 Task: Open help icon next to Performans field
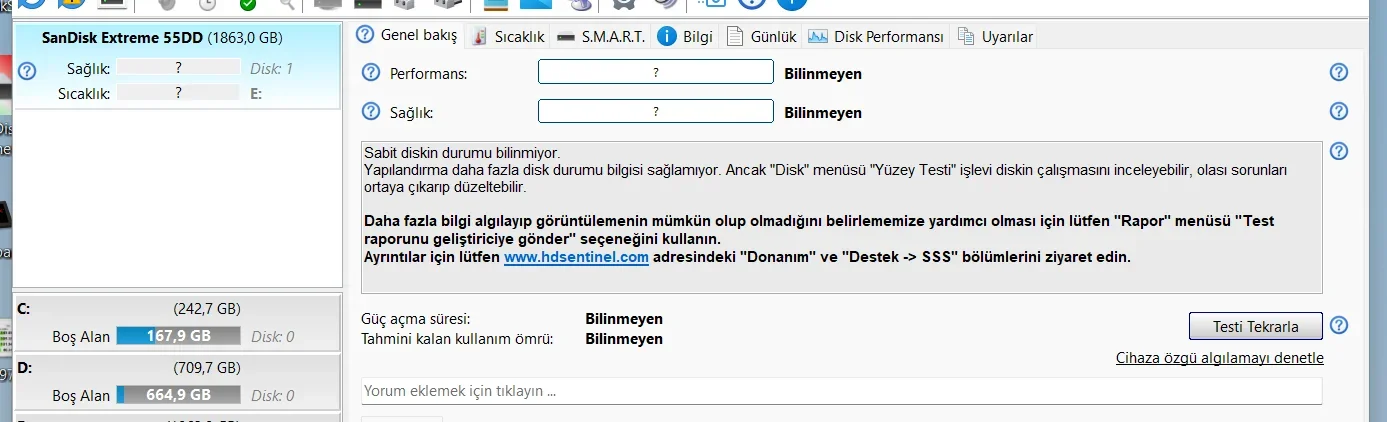coord(371,72)
